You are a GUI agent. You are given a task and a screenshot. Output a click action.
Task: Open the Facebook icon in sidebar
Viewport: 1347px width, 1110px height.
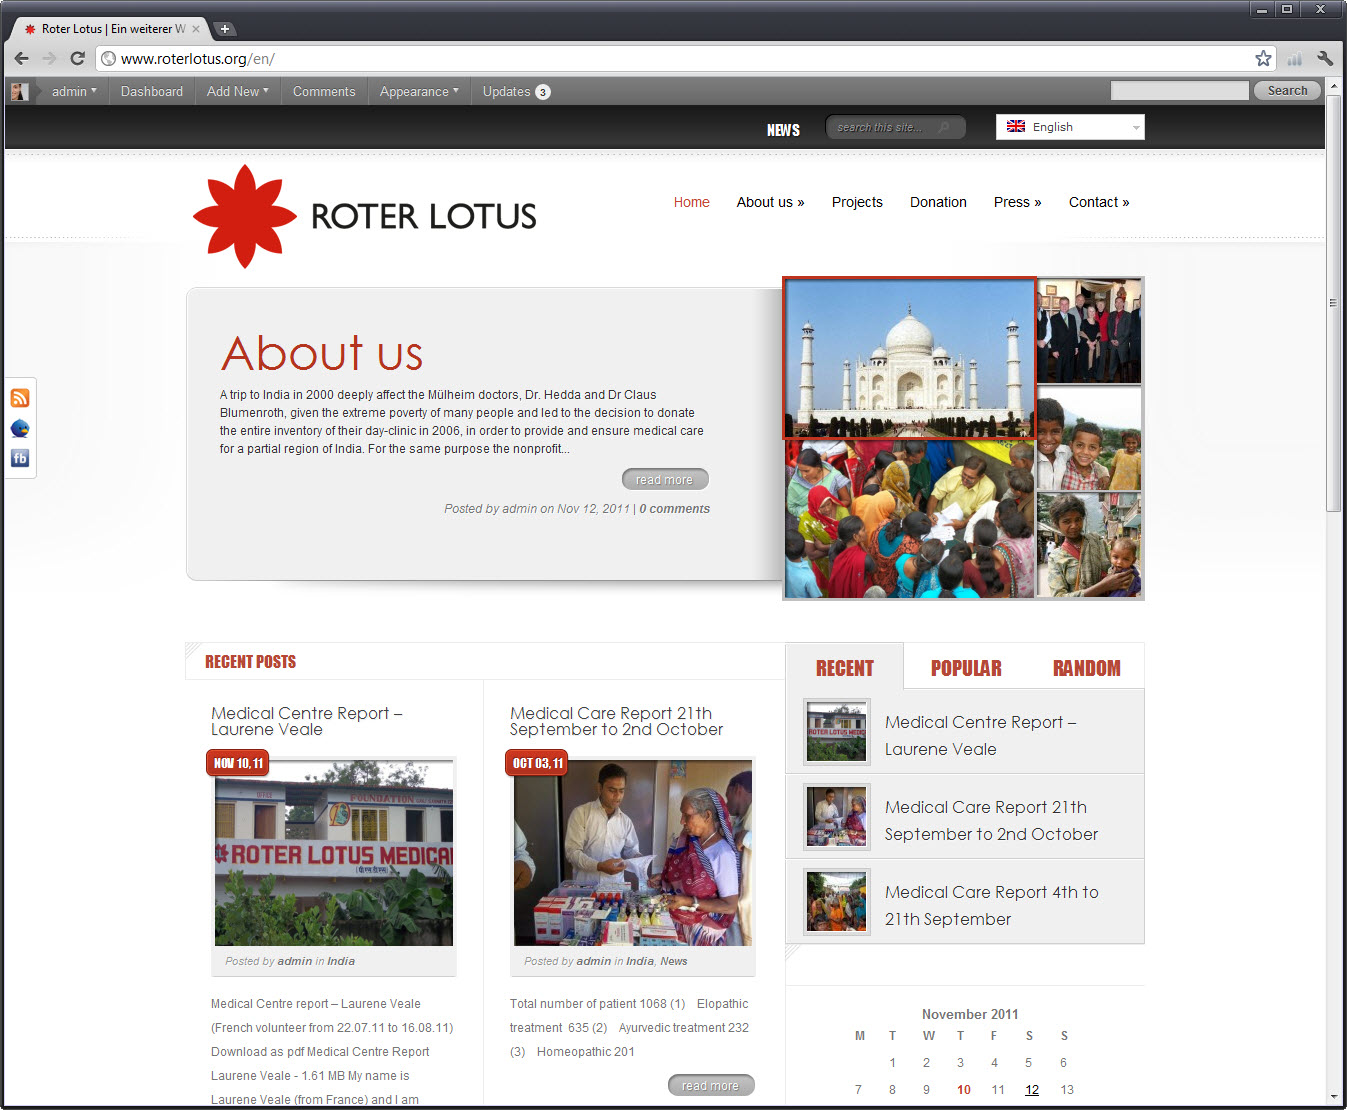click(x=20, y=458)
